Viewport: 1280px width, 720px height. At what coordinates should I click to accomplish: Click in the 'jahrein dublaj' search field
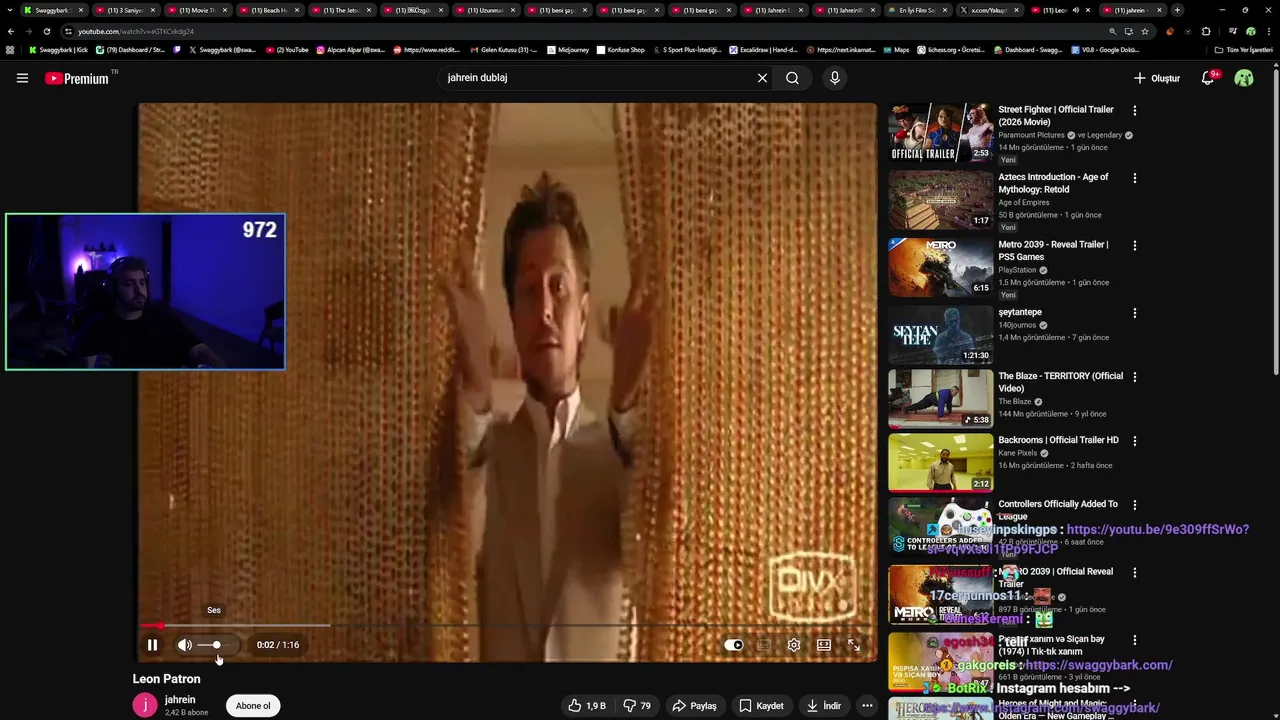click(x=595, y=78)
